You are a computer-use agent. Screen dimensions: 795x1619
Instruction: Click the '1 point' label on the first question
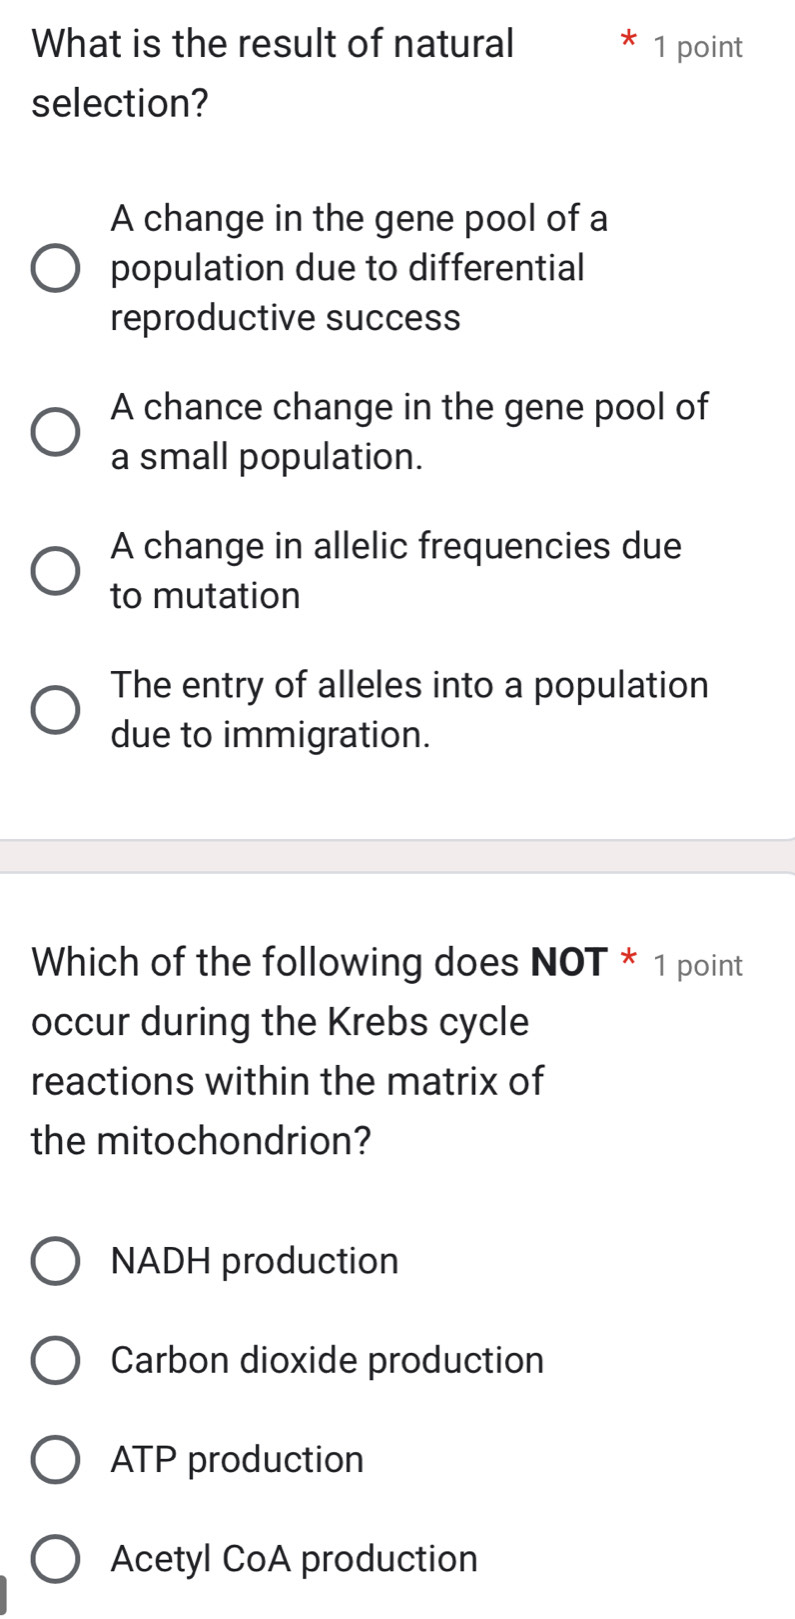click(x=700, y=46)
